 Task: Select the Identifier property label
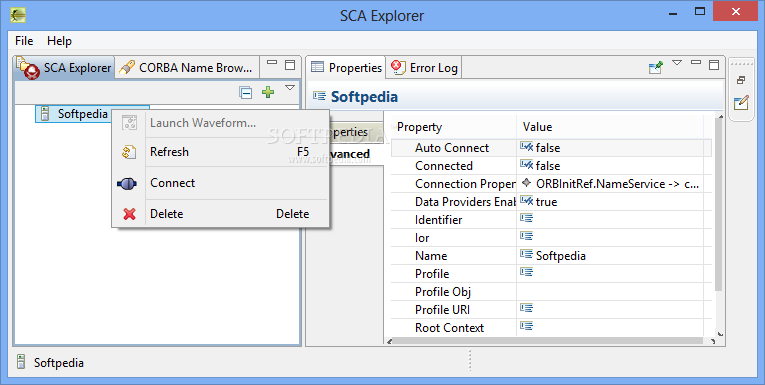[x=438, y=220]
